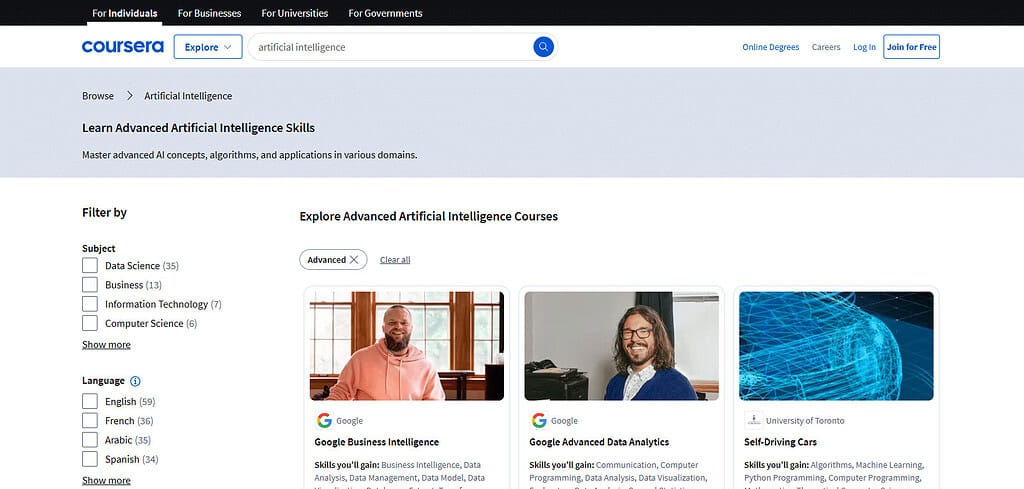
Task: Go to the Browse breadcrumb link
Action: [98, 96]
